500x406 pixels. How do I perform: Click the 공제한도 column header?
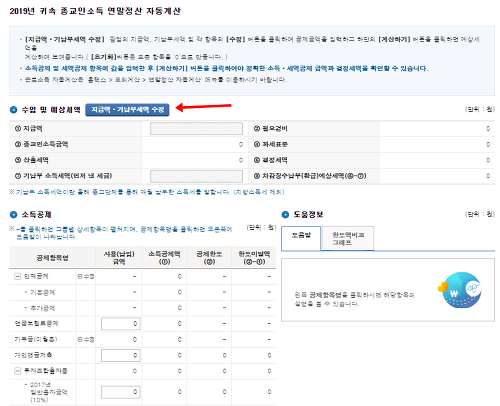pos(209,258)
